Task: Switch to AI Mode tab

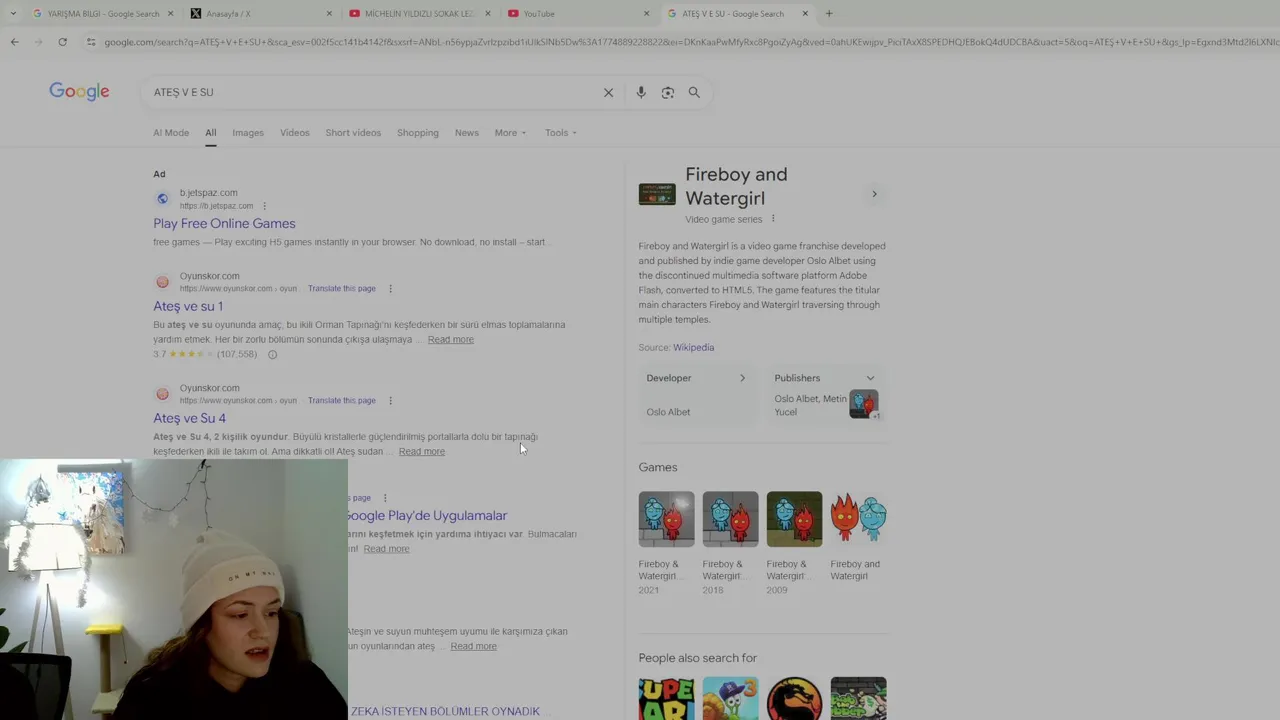Action: point(171,133)
